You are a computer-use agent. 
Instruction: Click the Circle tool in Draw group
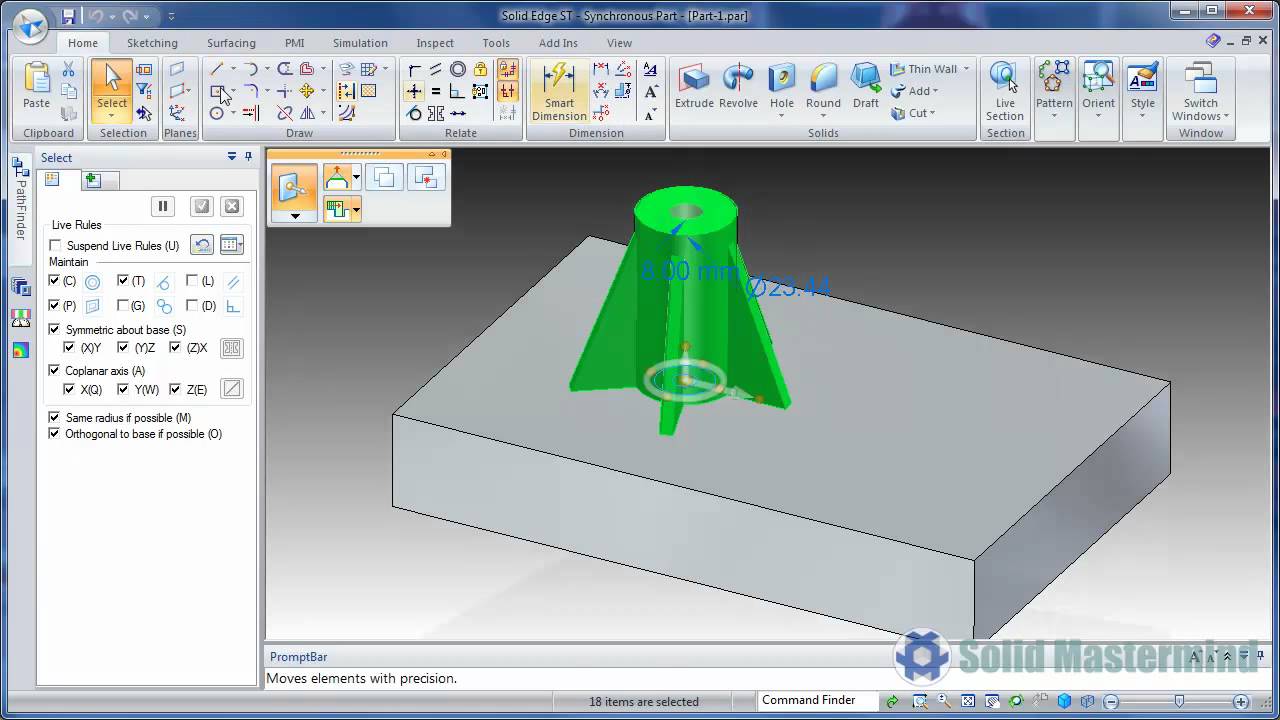216,113
